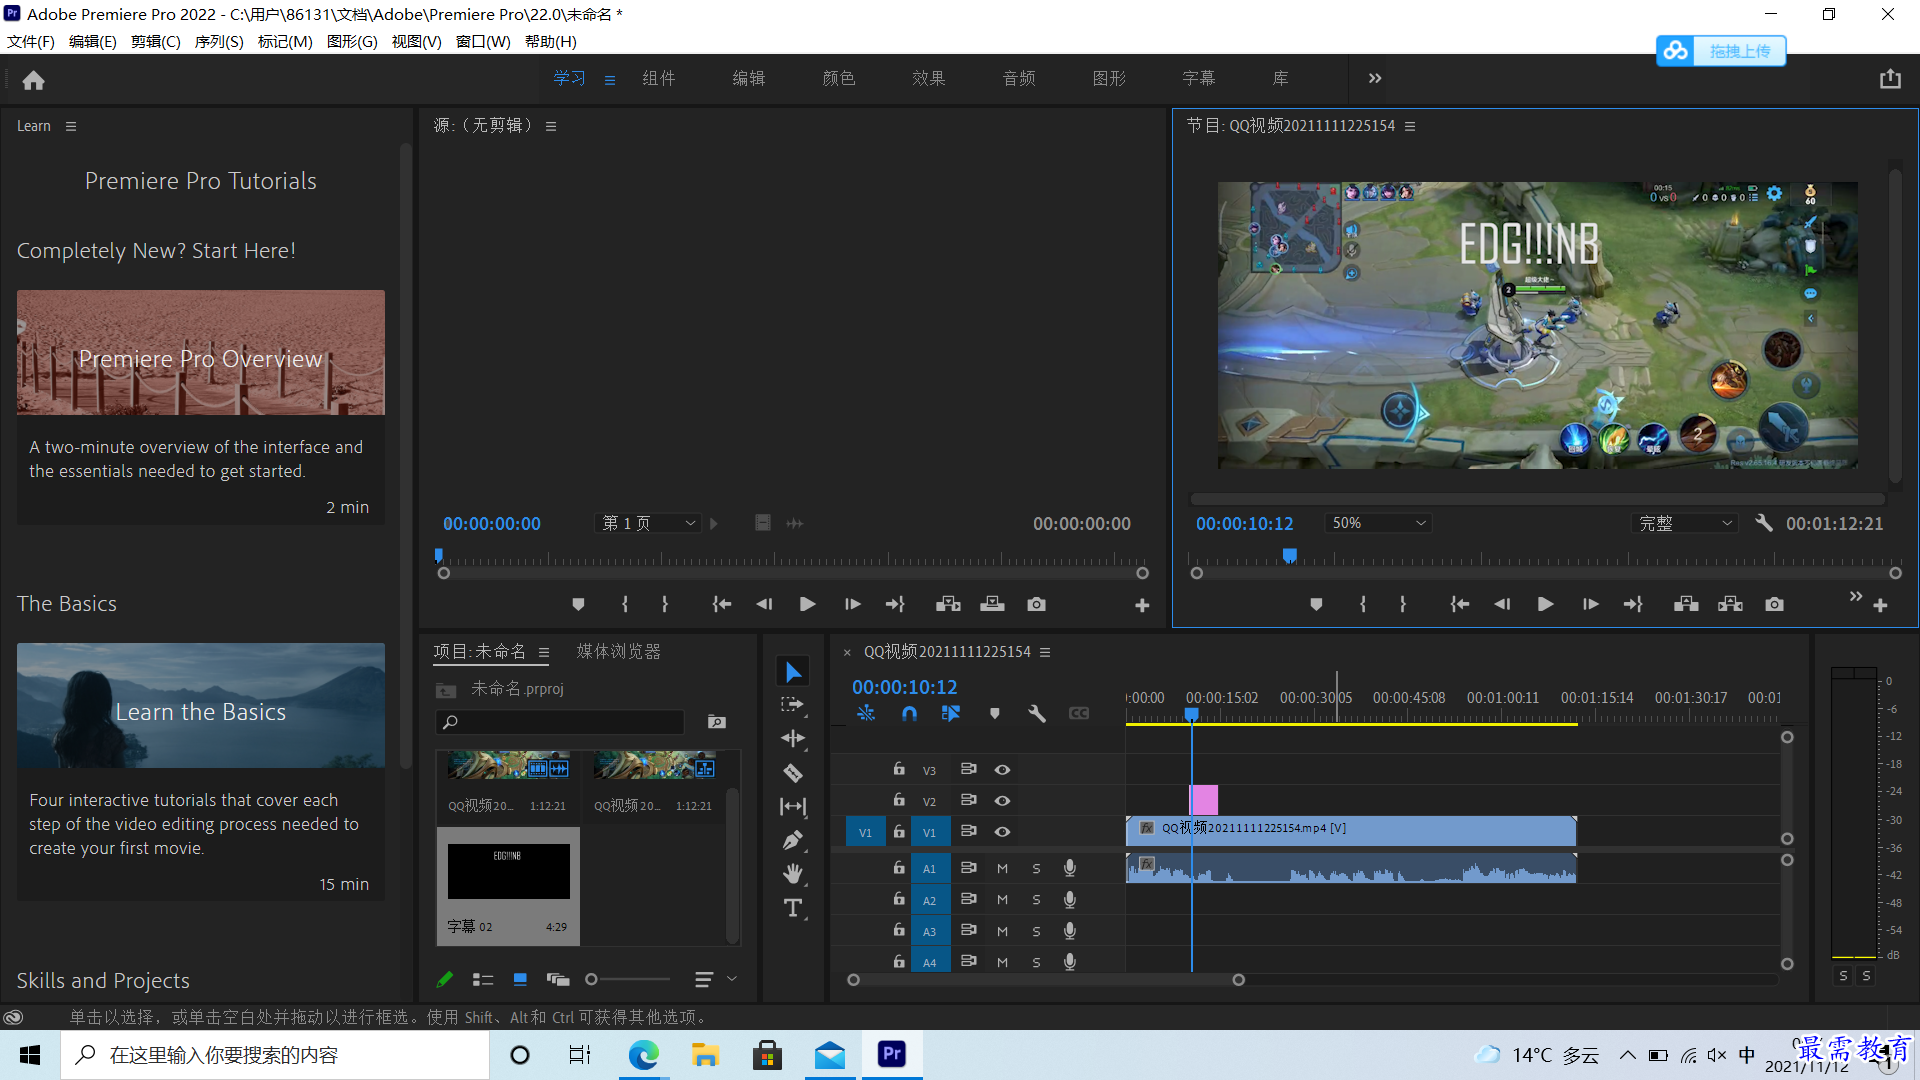Solo audio track A2
Image resolution: width=1920 pixels, height=1080 pixels.
point(1036,899)
